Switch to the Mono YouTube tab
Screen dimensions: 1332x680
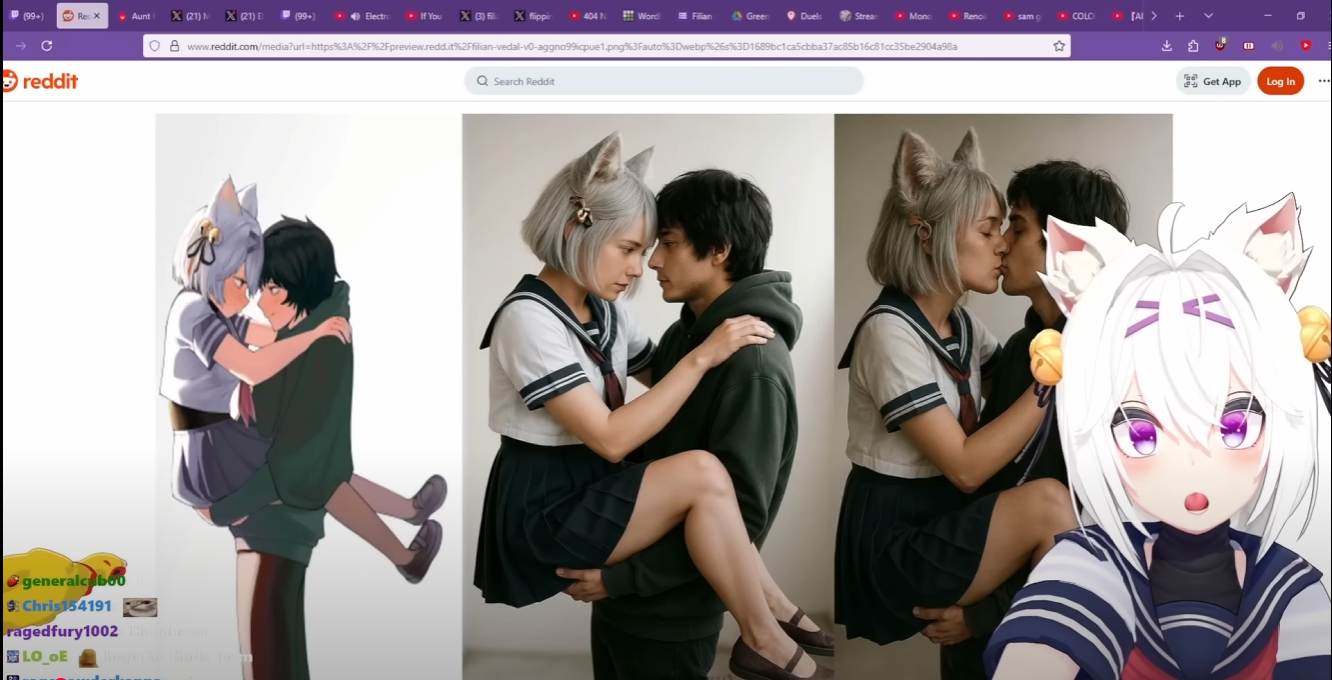pyautogui.click(x=912, y=16)
